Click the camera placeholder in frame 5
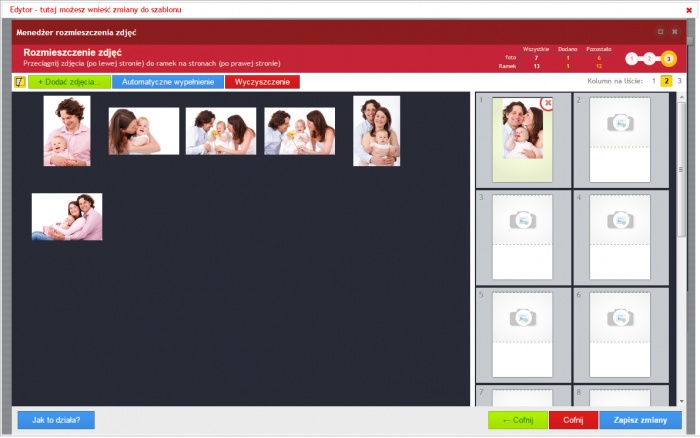The height and width of the screenshot is (438, 700). pos(523,317)
